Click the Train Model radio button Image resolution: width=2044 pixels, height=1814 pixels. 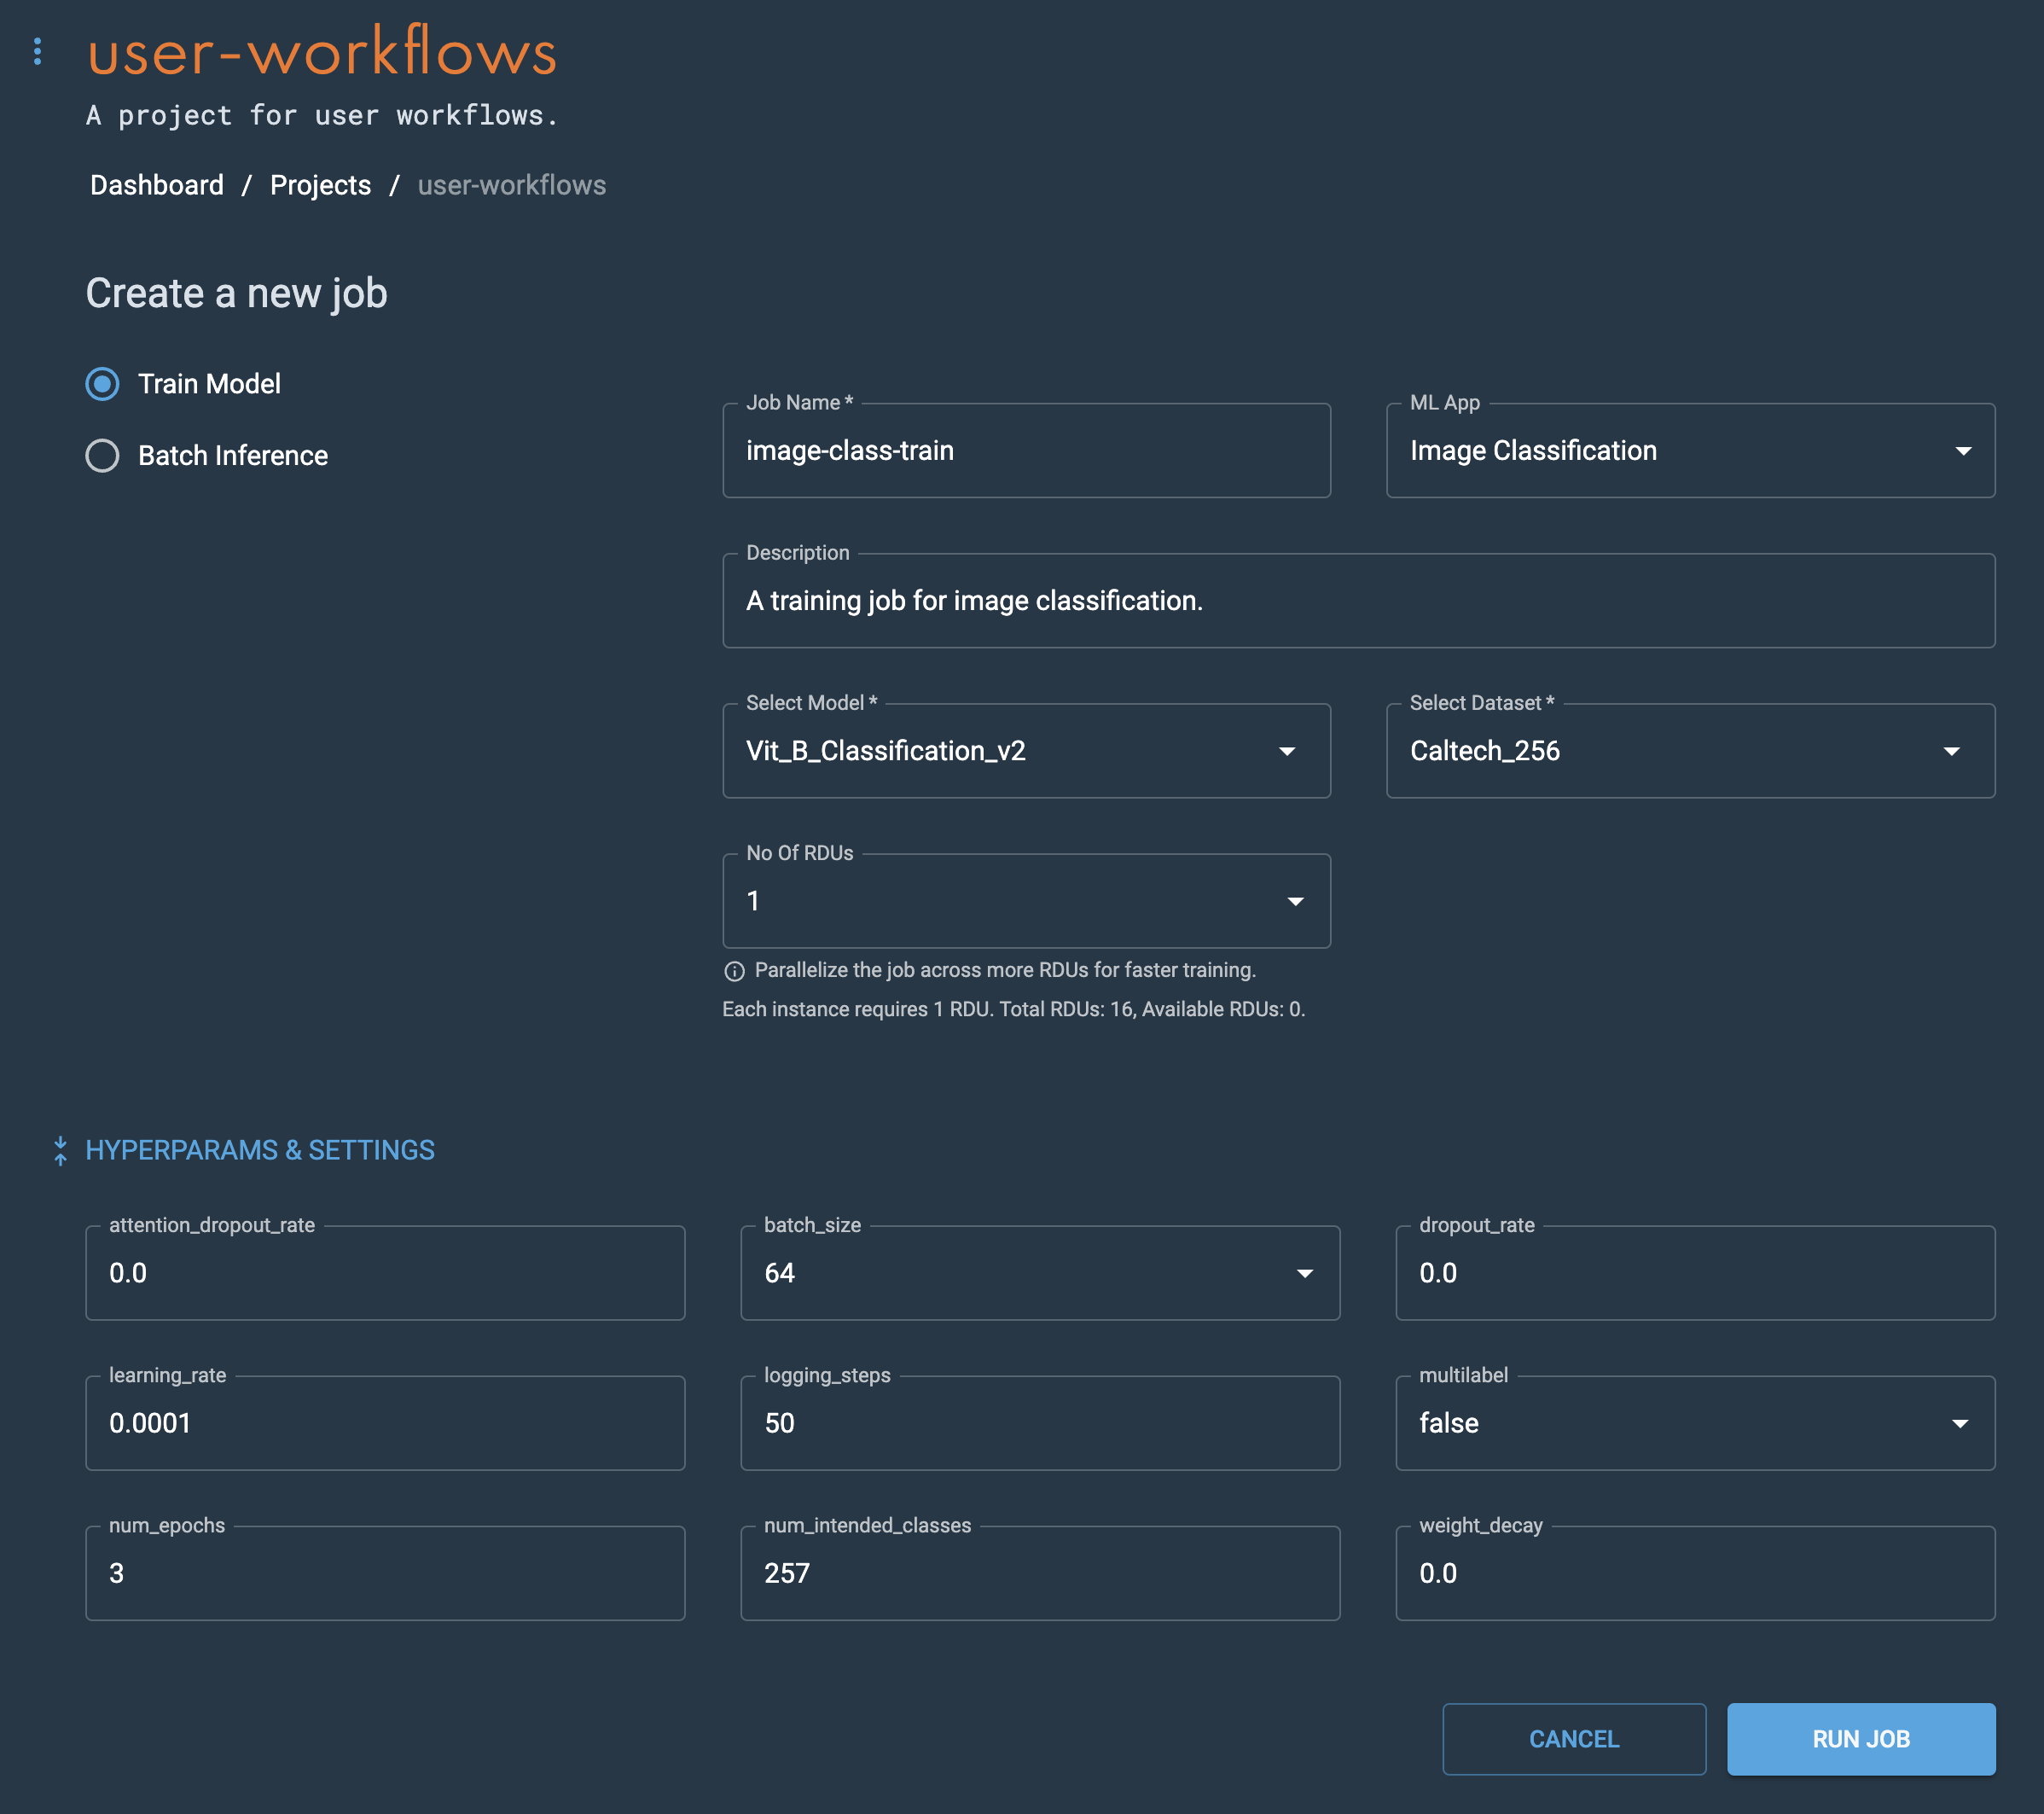pyautogui.click(x=103, y=383)
